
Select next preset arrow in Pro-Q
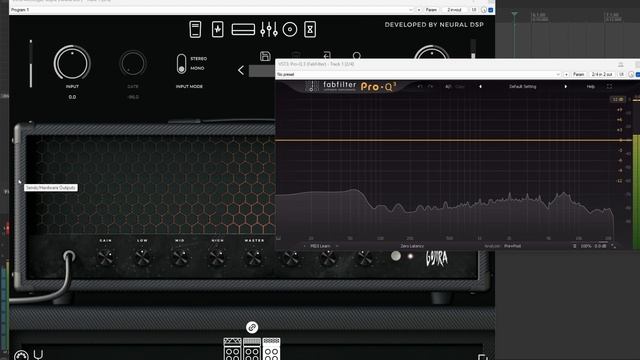565,87
